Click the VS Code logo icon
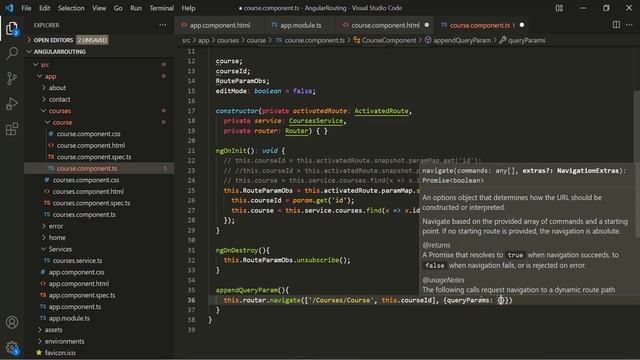The height and width of the screenshot is (360, 640). pyautogui.click(x=9, y=8)
